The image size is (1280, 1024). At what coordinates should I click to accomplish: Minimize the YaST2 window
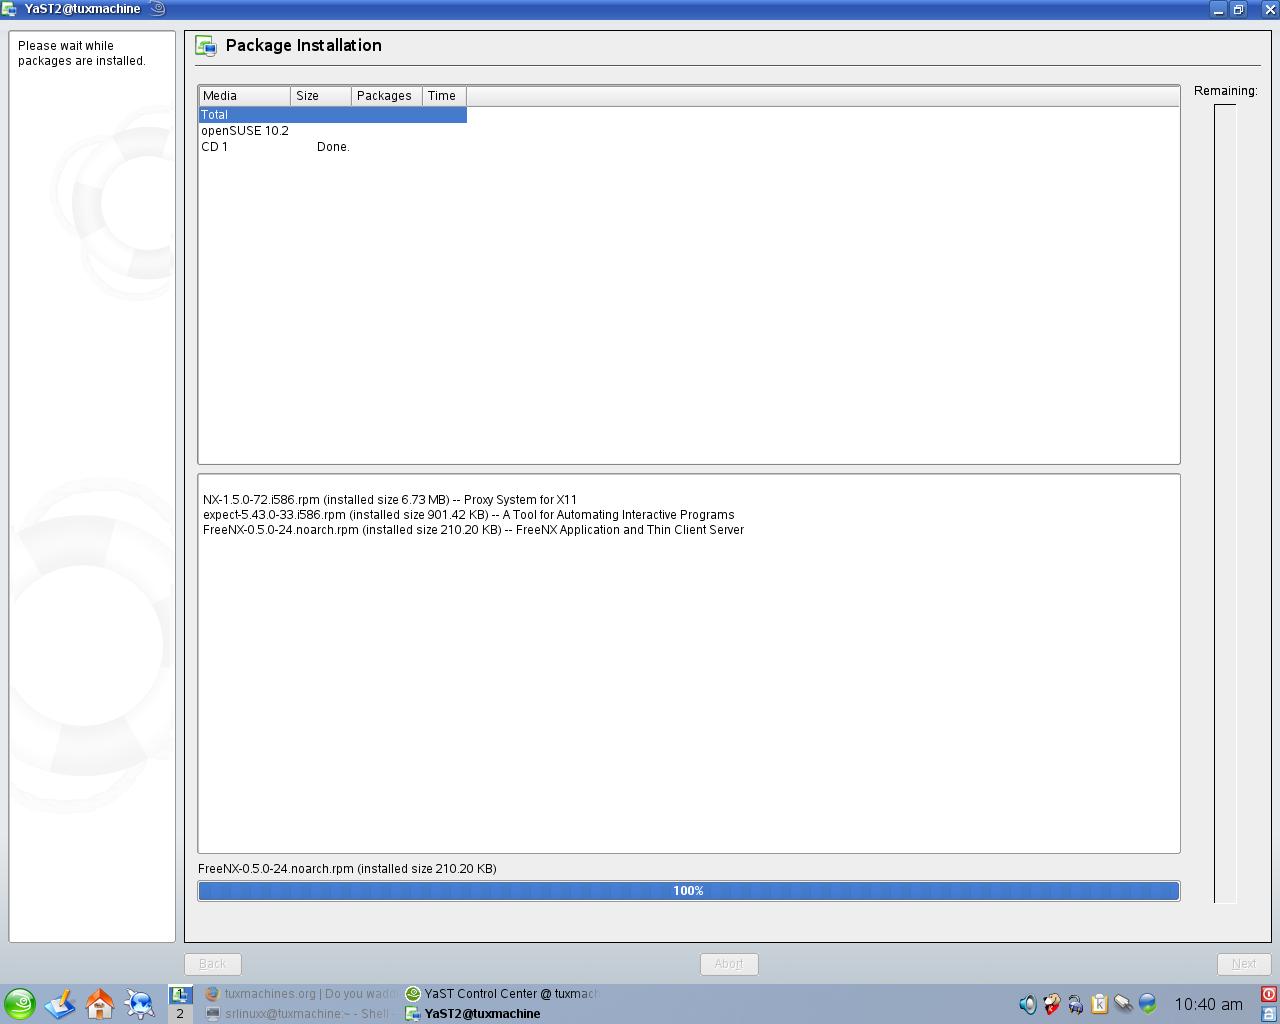pos(1218,9)
